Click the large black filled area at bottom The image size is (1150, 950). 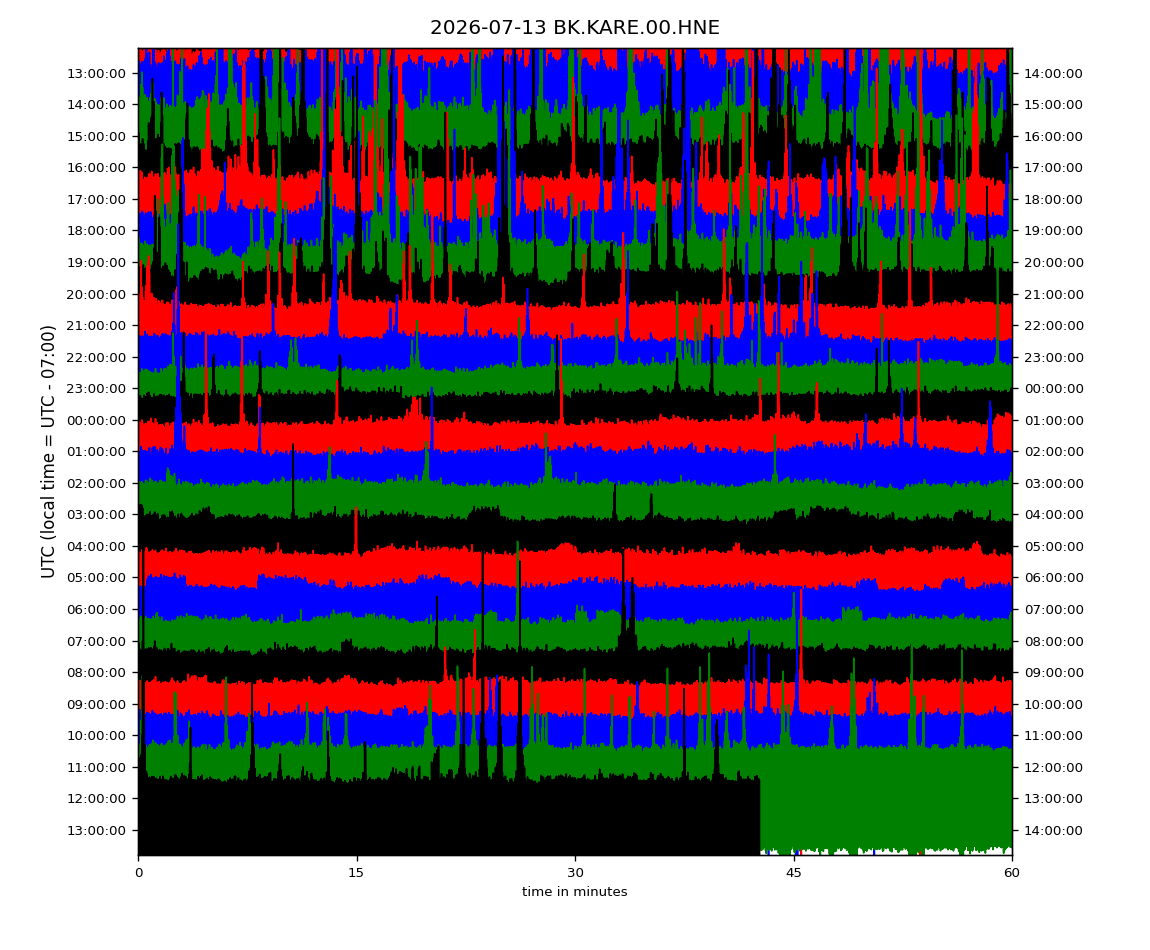click(449, 817)
